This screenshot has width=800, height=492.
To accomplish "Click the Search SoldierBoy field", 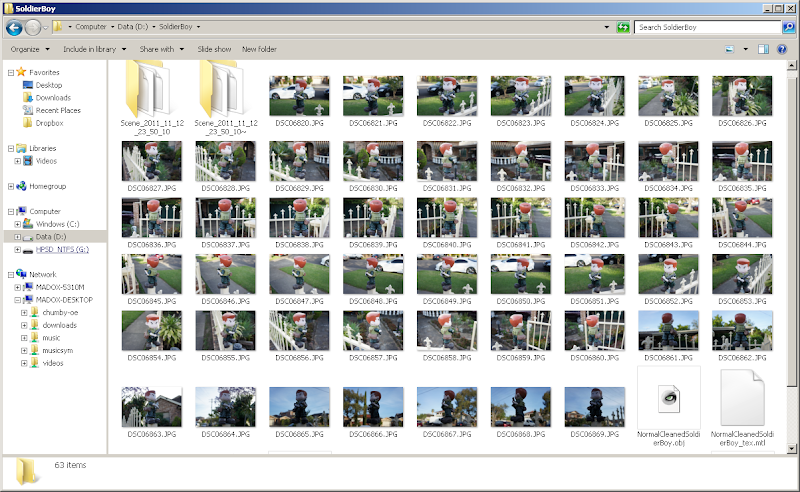I will click(709, 27).
